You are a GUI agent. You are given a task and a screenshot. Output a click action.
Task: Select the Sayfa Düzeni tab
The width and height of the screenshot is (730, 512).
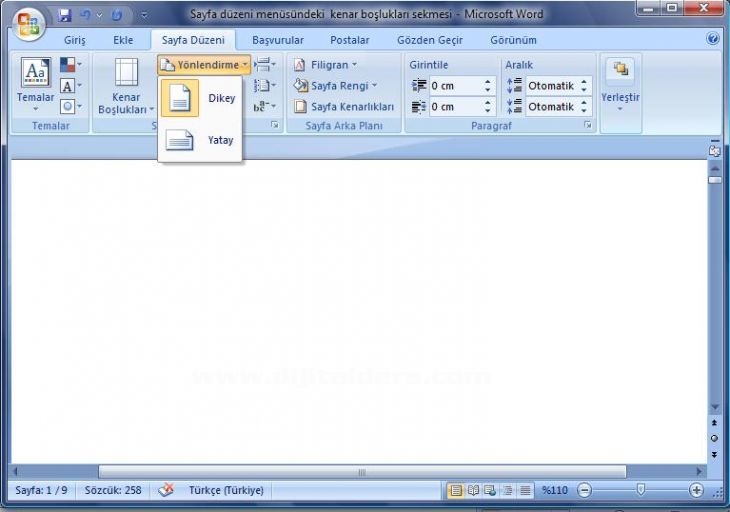[193, 40]
